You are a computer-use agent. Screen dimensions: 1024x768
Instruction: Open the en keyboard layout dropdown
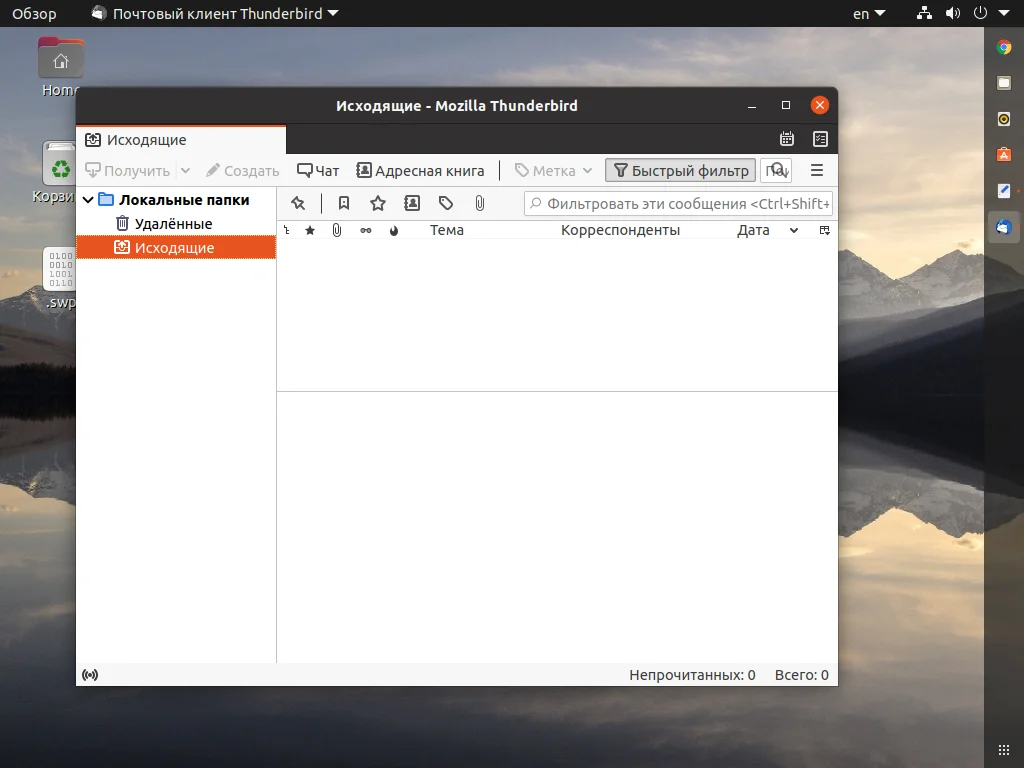[869, 14]
